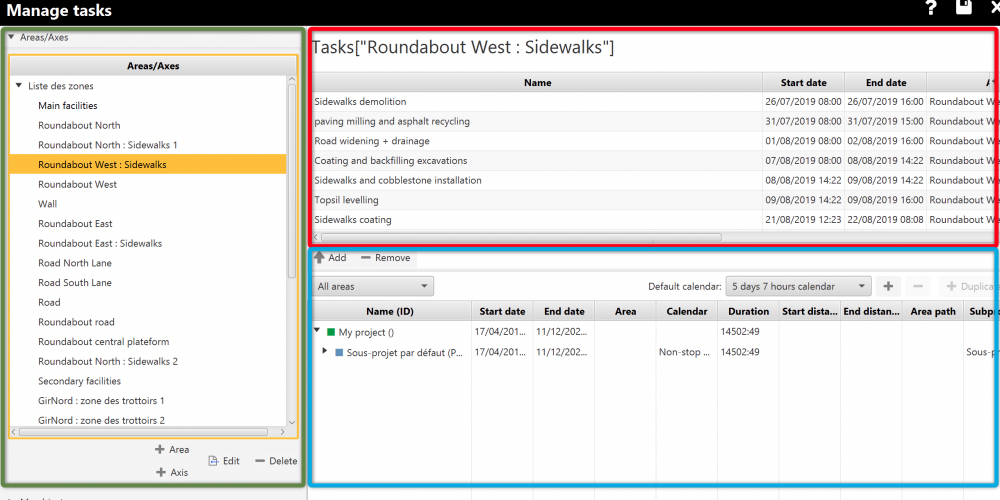Select the Sidewalks coating task
This screenshot has width=1000, height=500.
(x=654, y=220)
